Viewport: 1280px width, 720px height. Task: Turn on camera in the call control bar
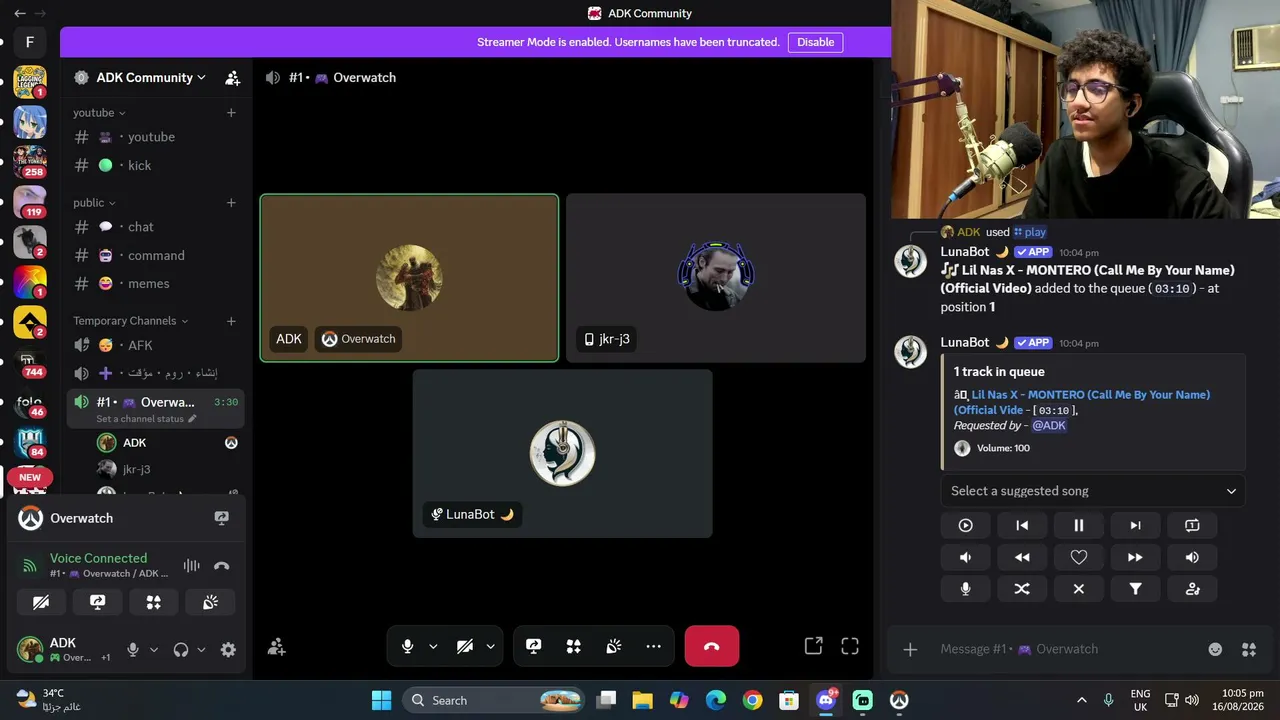[x=465, y=647]
